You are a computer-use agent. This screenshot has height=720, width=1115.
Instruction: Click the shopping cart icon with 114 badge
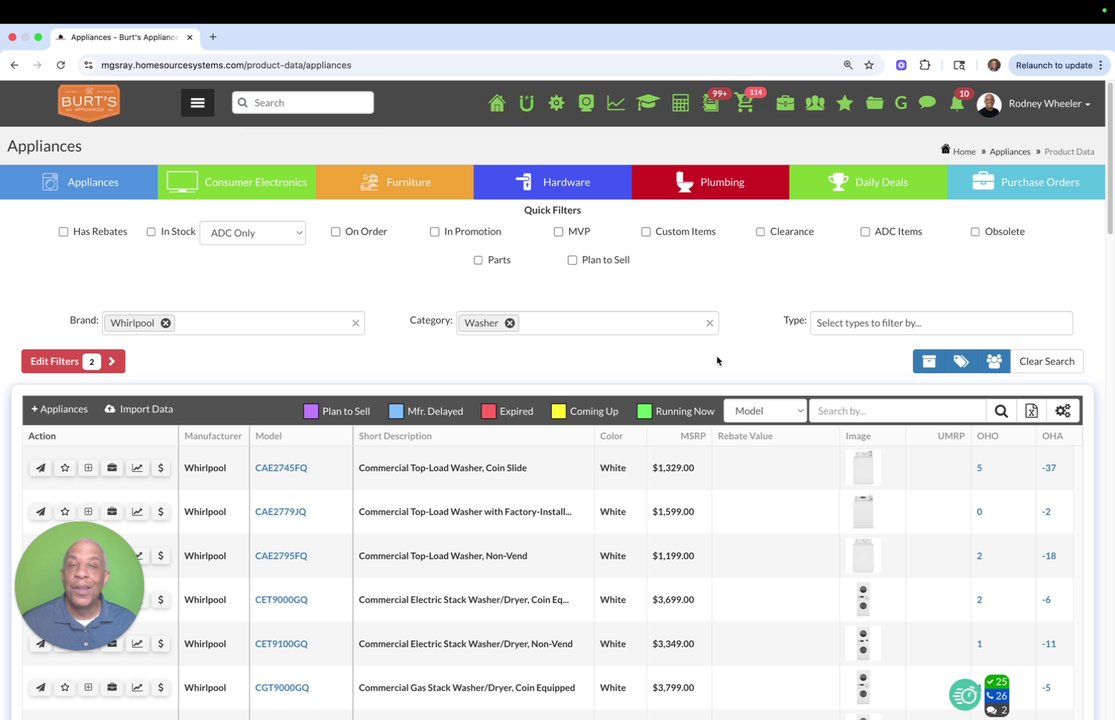(745, 104)
